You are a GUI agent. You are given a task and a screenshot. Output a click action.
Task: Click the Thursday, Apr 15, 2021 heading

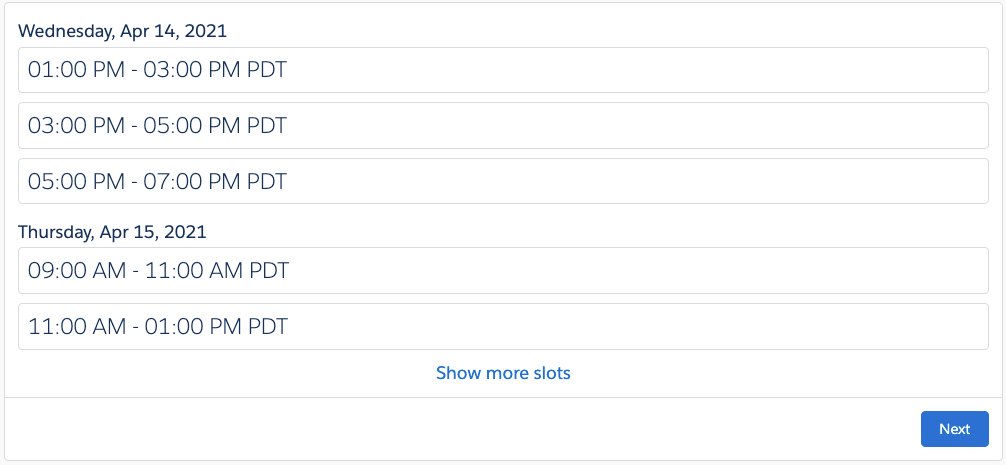tap(112, 232)
